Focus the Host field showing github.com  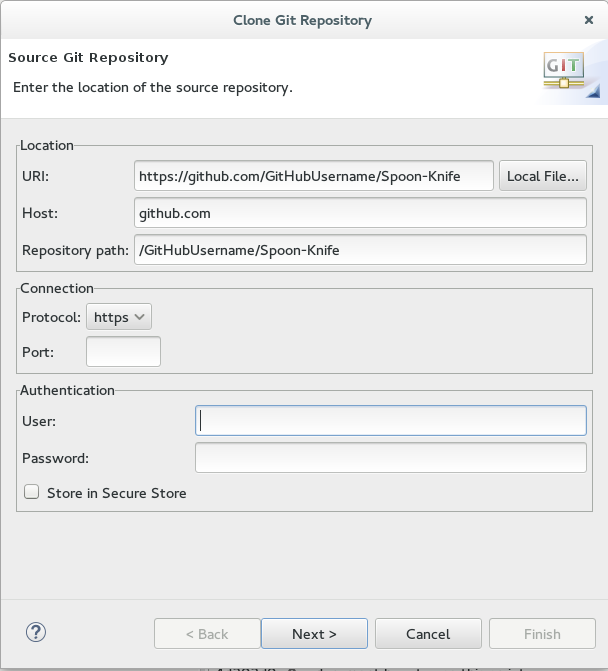point(360,213)
